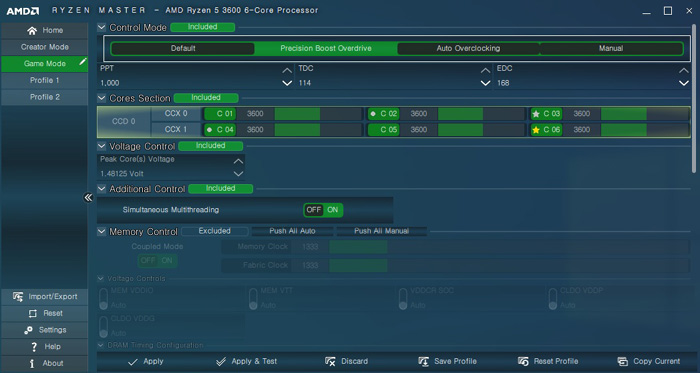This screenshot has height=373, width=700.
Task: Click the Home house icon in sidebar
Action: tap(32, 31)
